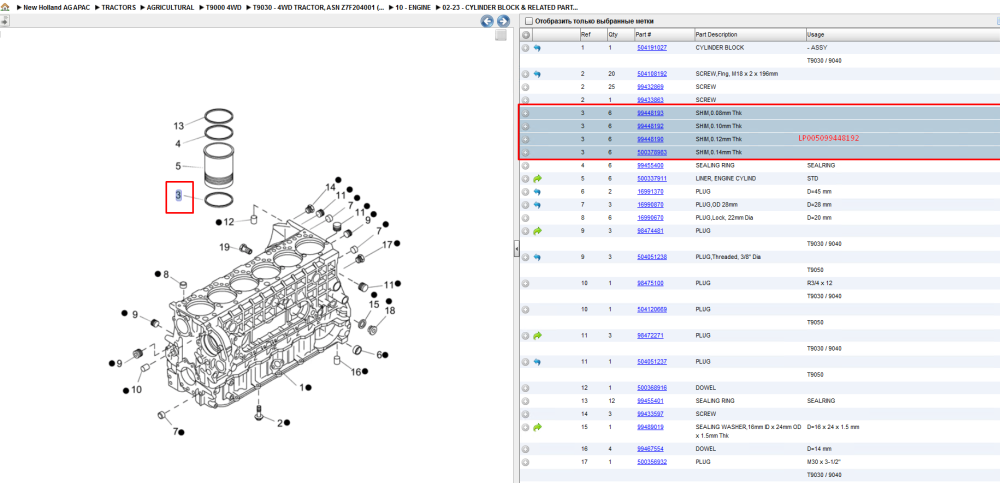This screenshot has width=1000, height=483.
Task: Click blue arrow icon for part 504108192
Action: tap(537, 74)
